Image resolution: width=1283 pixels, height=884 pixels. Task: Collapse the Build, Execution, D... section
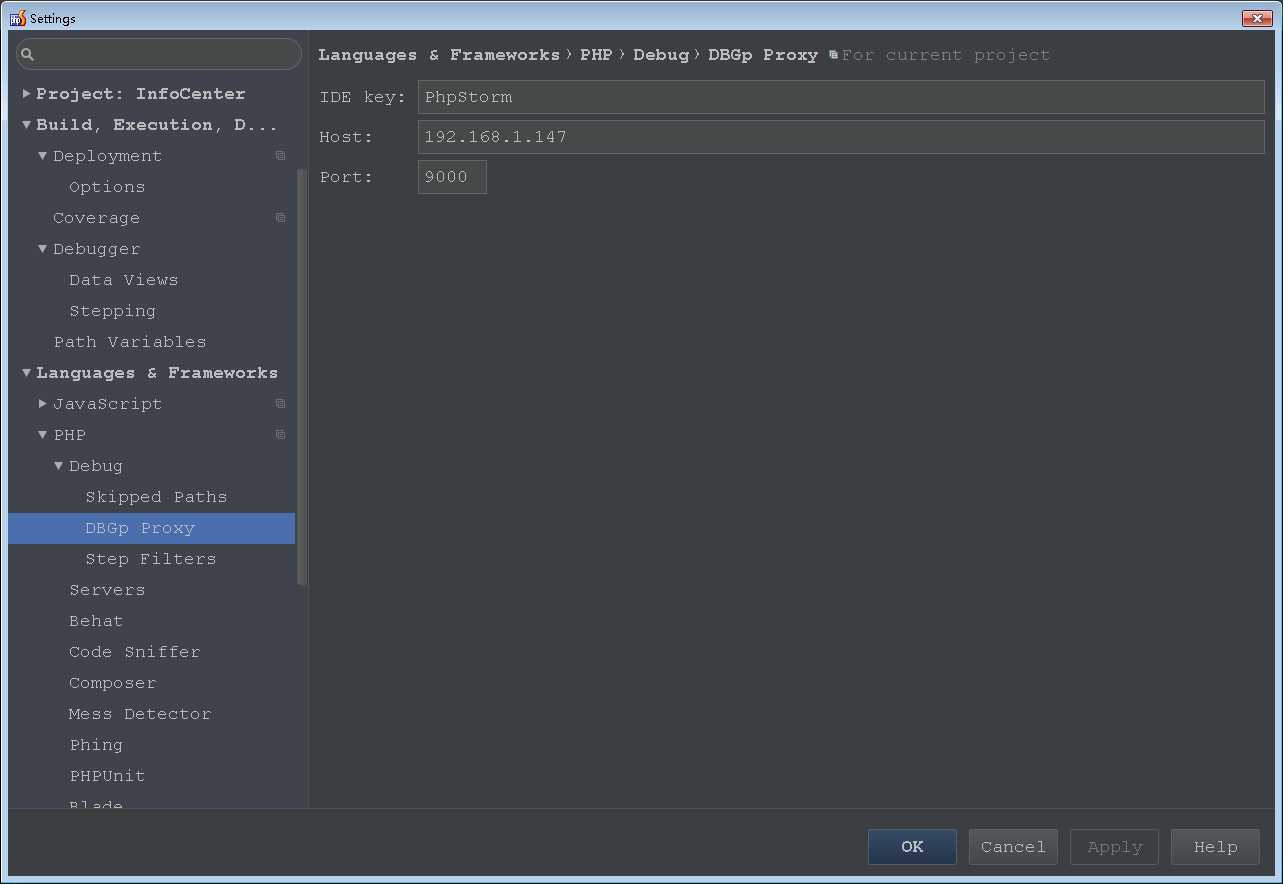[x=26, y=125]
